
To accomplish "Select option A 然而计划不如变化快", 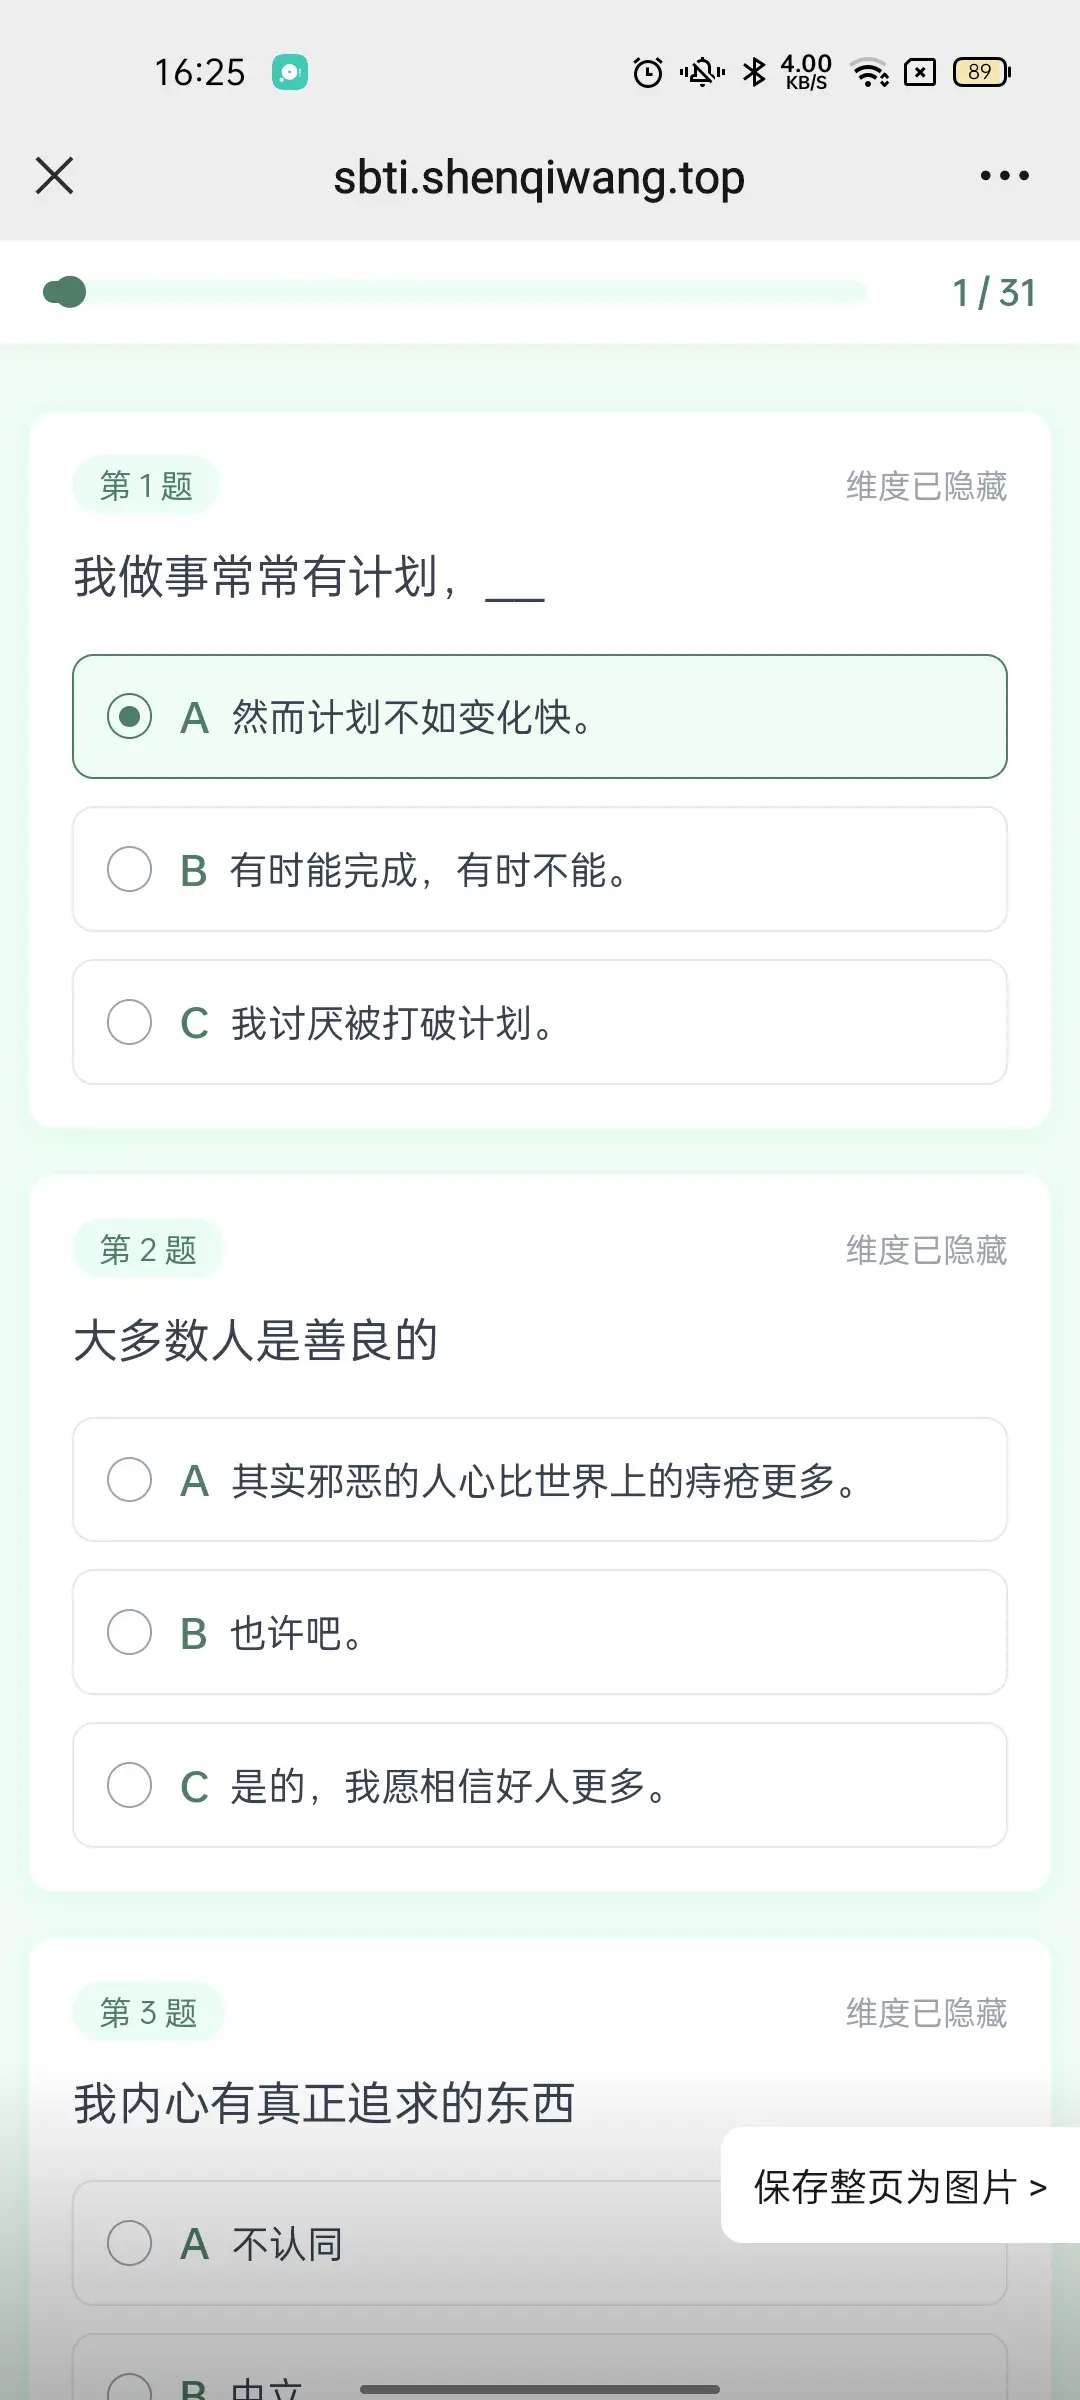I will [x=539, y=717].
